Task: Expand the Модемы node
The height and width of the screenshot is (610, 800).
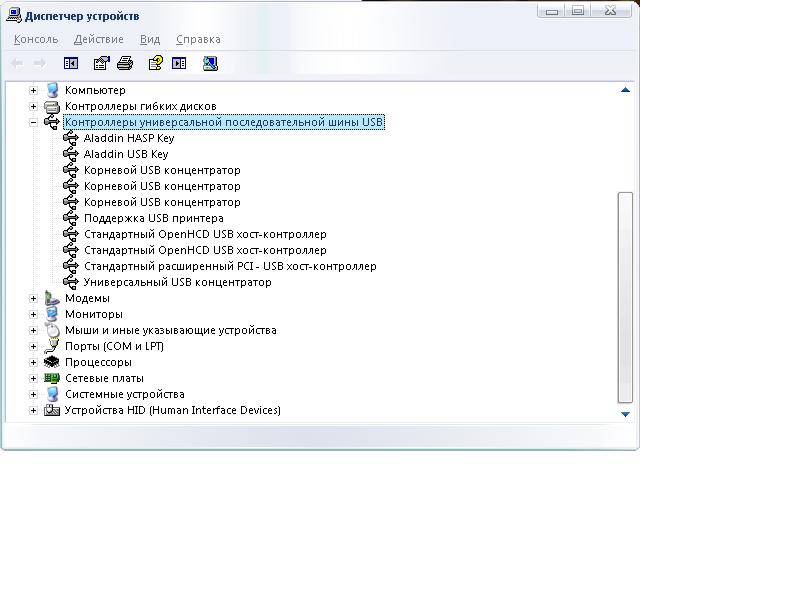Action: (x=33, y=298)
